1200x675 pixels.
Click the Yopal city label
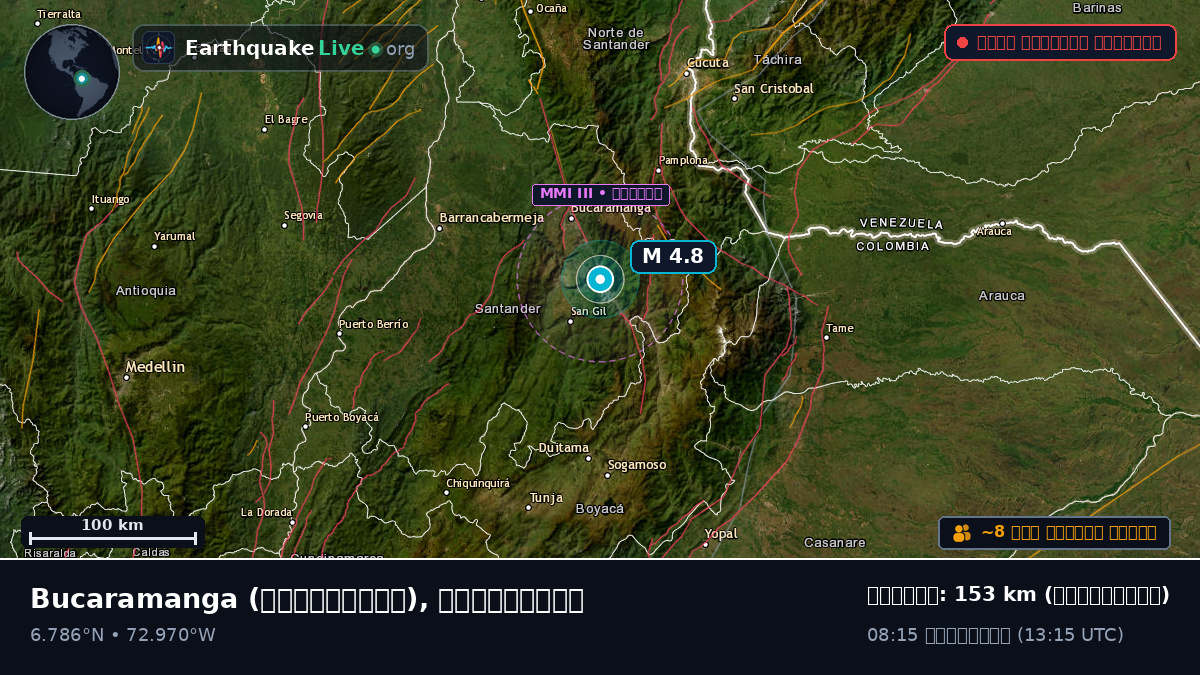click(721, 534)
